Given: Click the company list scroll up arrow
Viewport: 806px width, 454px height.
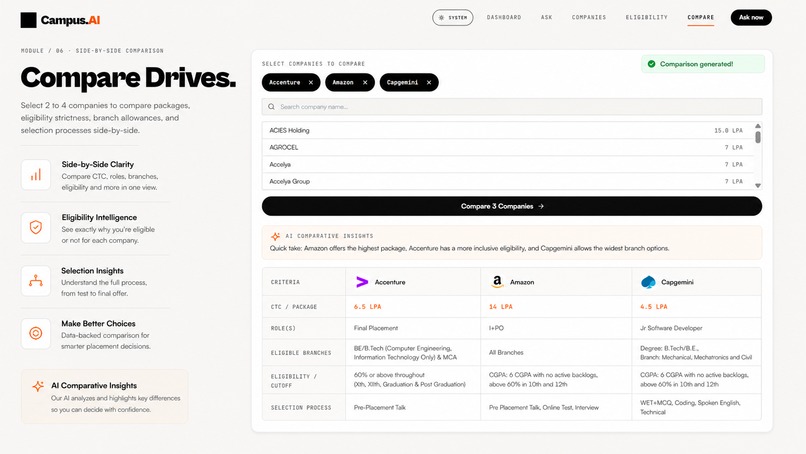Looking at the screenshot, I should tap(758, 126).
